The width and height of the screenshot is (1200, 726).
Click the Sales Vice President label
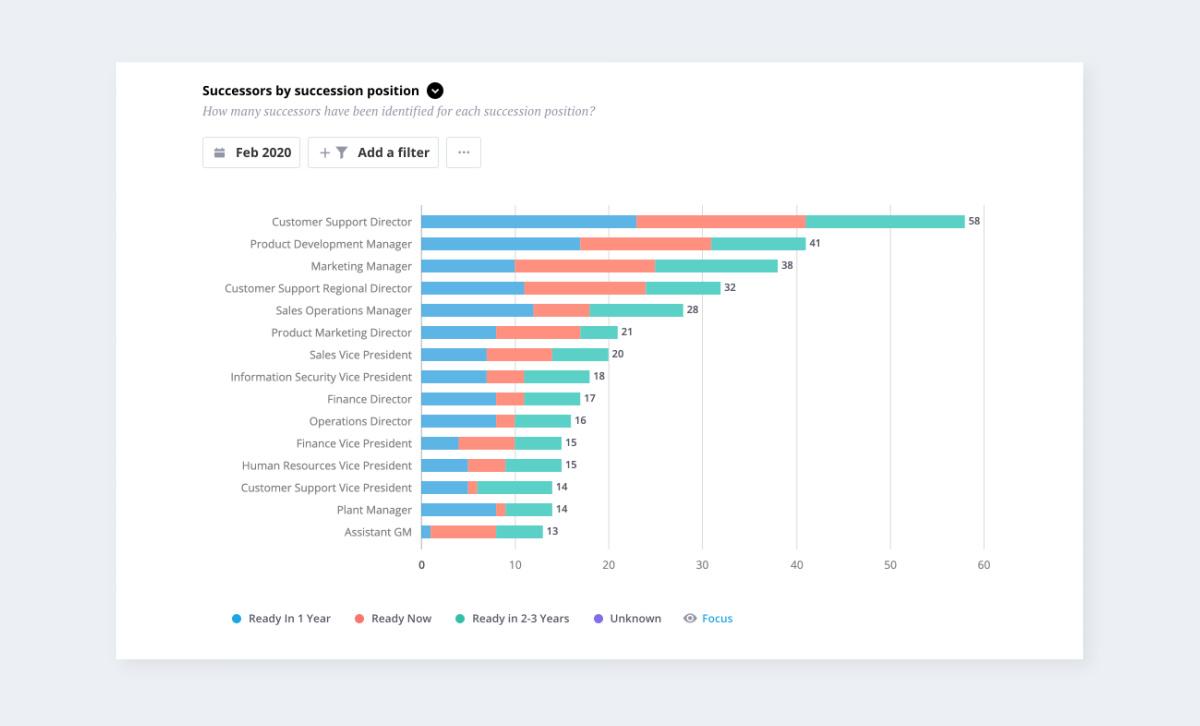pos(361,355)
